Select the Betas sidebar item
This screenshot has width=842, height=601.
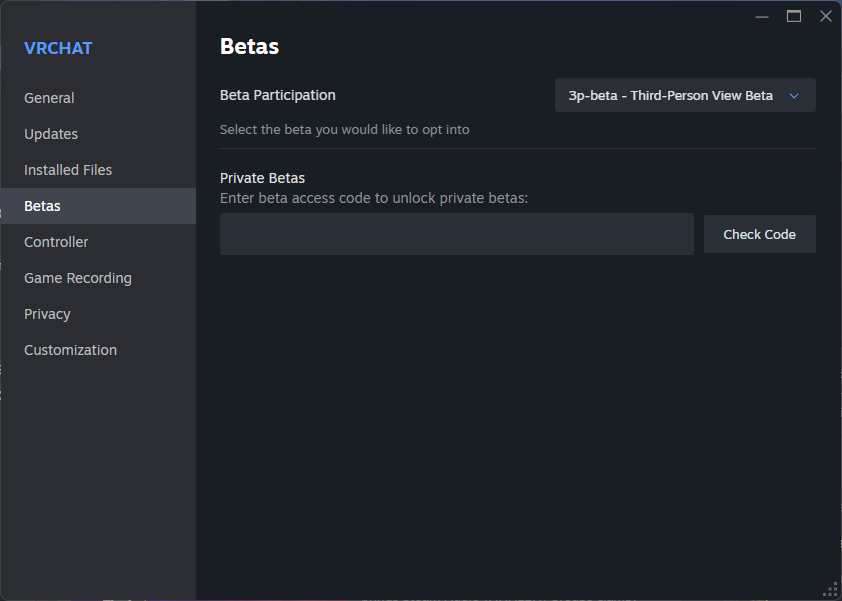coord(42,206)
